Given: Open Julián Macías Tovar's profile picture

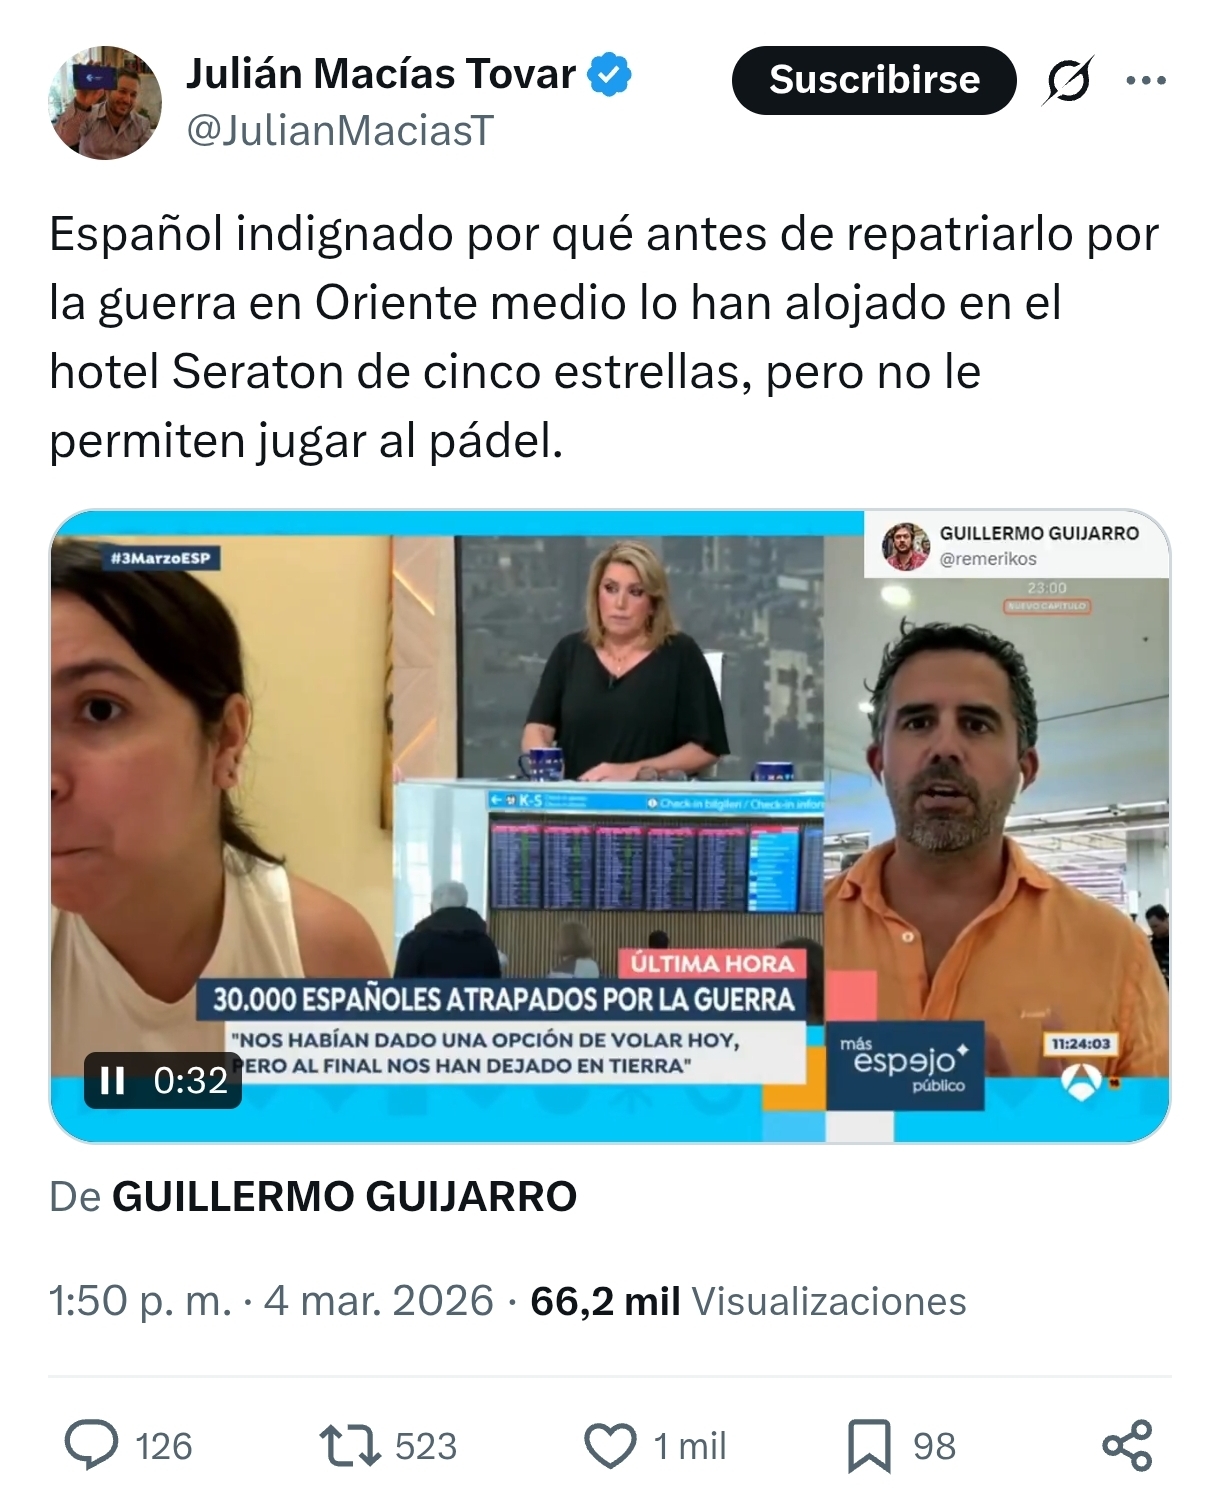Looking at the screenshot, I should (105, 102).
